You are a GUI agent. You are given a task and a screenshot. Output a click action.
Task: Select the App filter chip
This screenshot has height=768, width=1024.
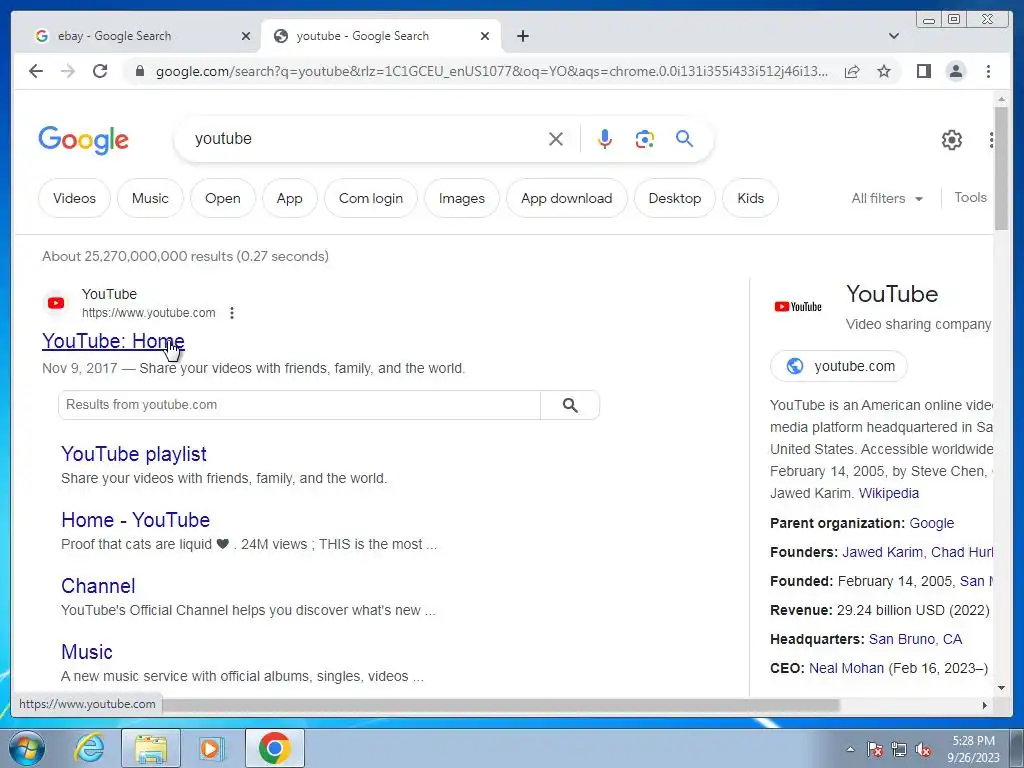click(289, 198)
